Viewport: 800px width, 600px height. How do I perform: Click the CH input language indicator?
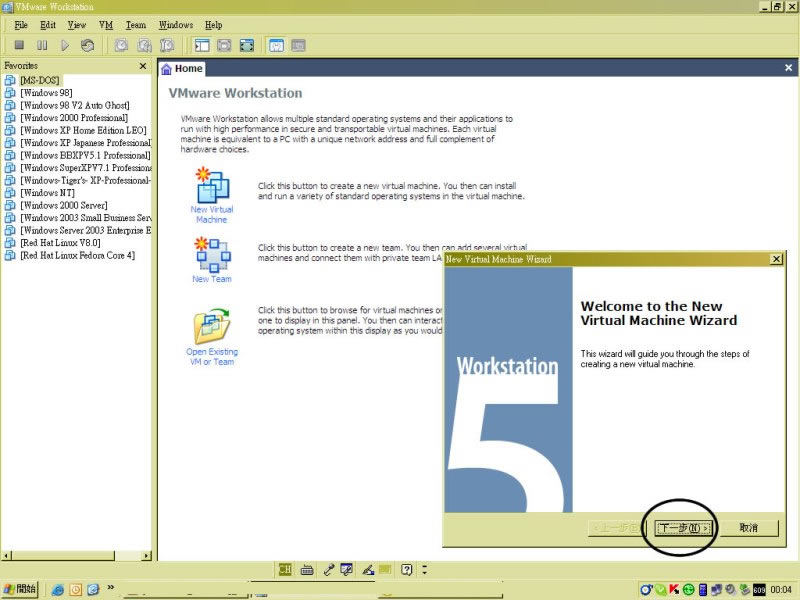click(285, 569)
